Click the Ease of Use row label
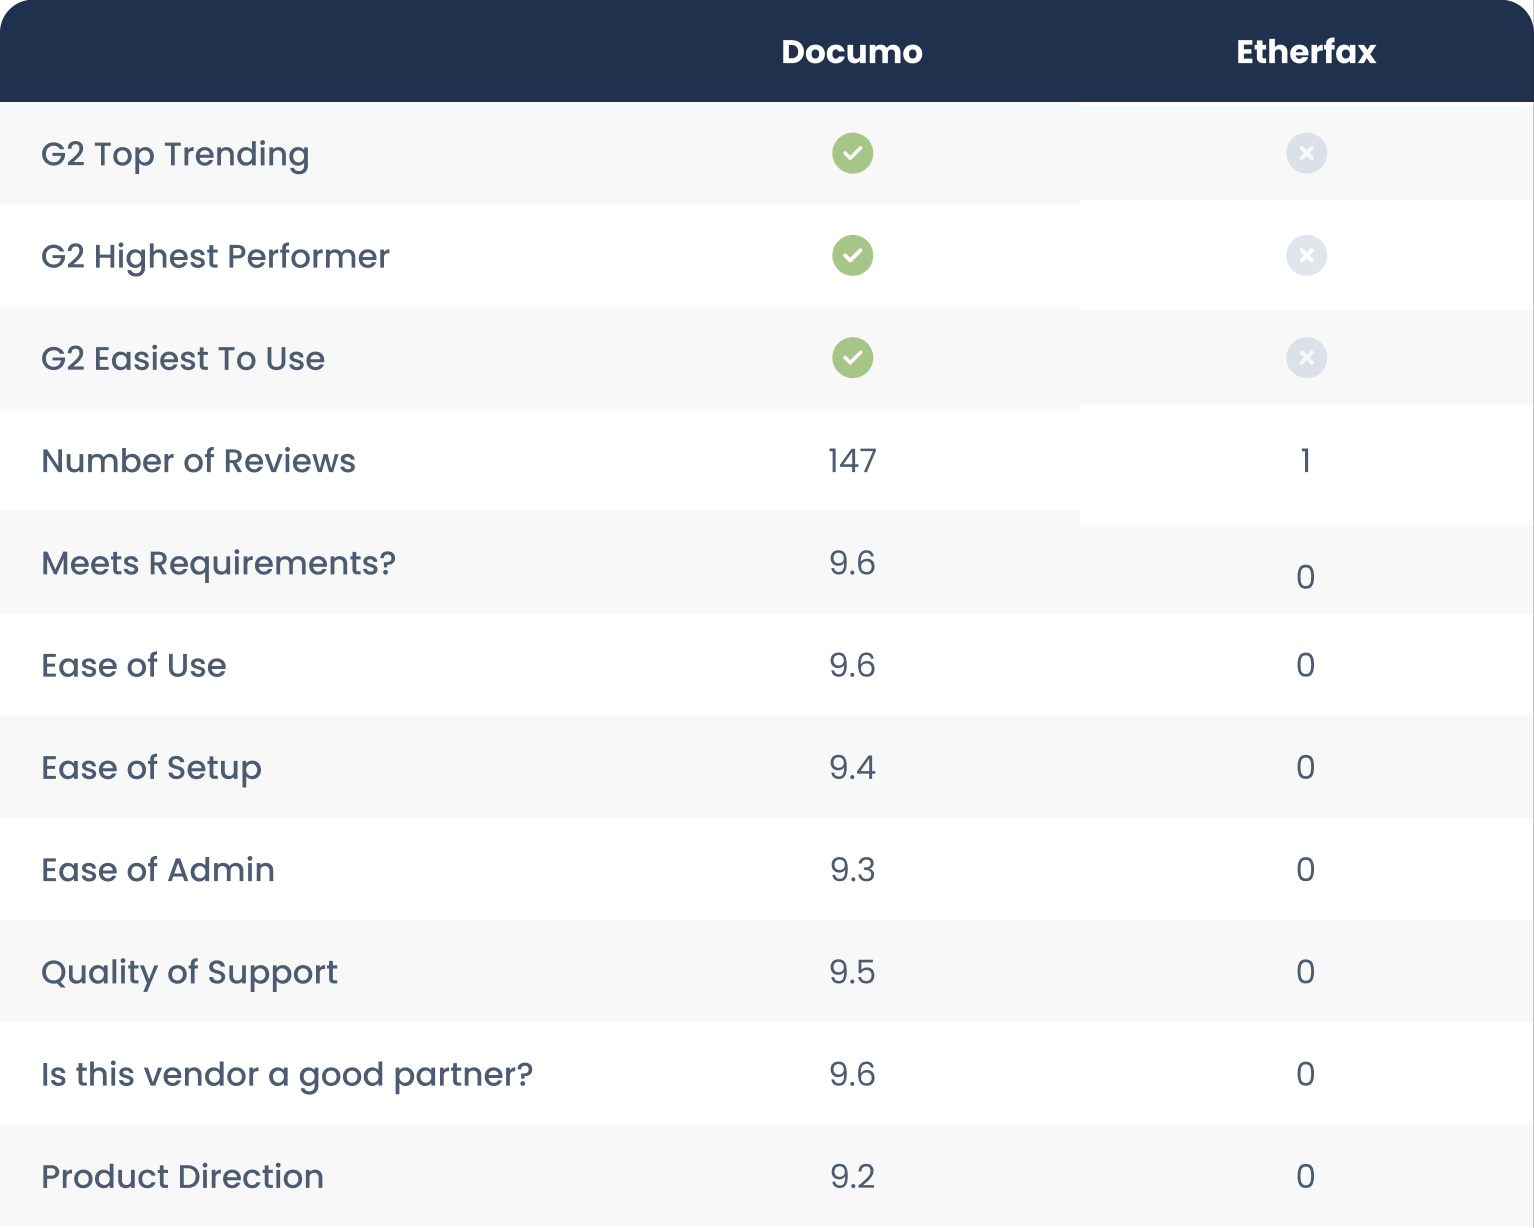Image resolution: width=1534 pixels, height=1228 pixels. pyautogui.click(x=134, y=665)
